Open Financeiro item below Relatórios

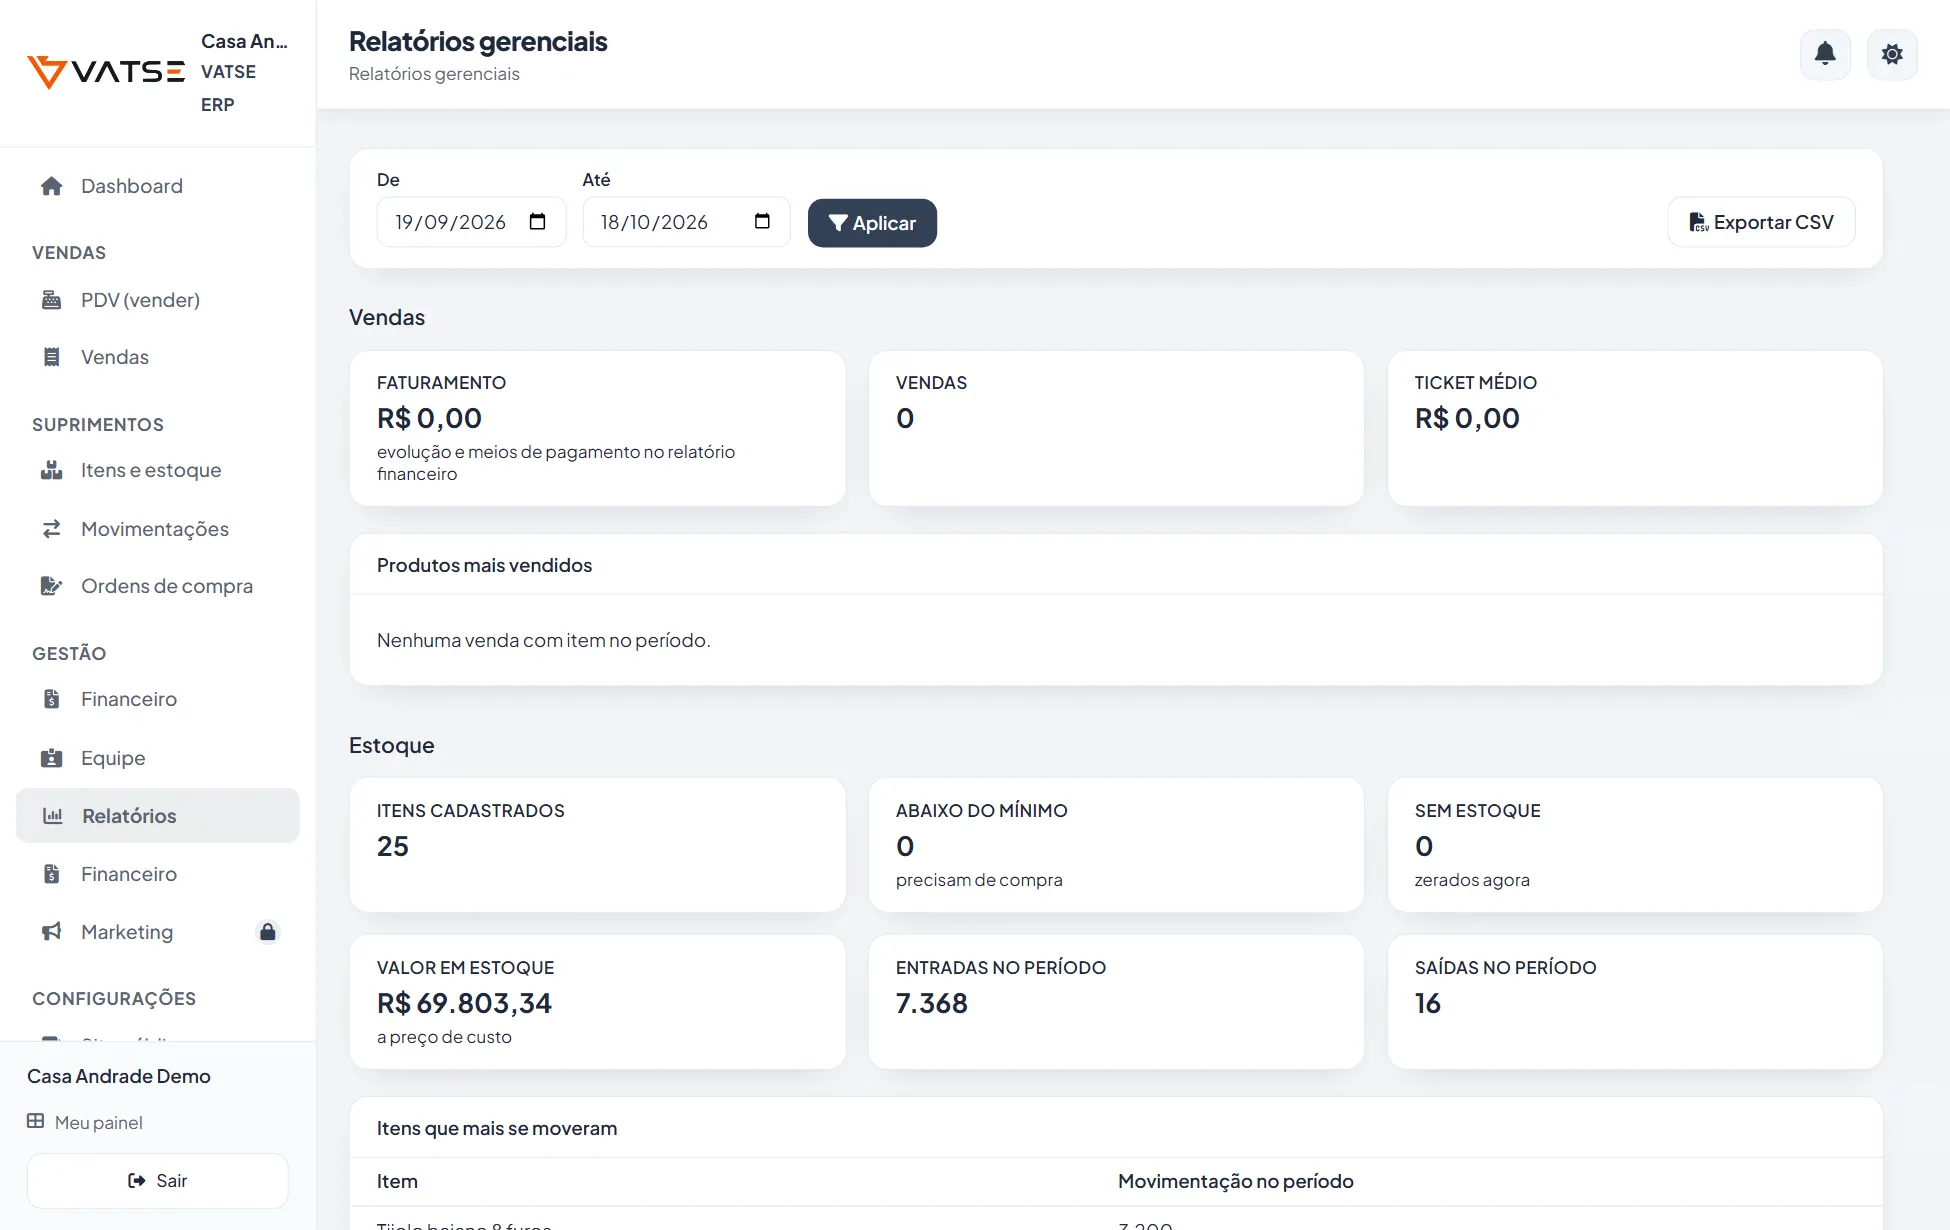point(158,874)
